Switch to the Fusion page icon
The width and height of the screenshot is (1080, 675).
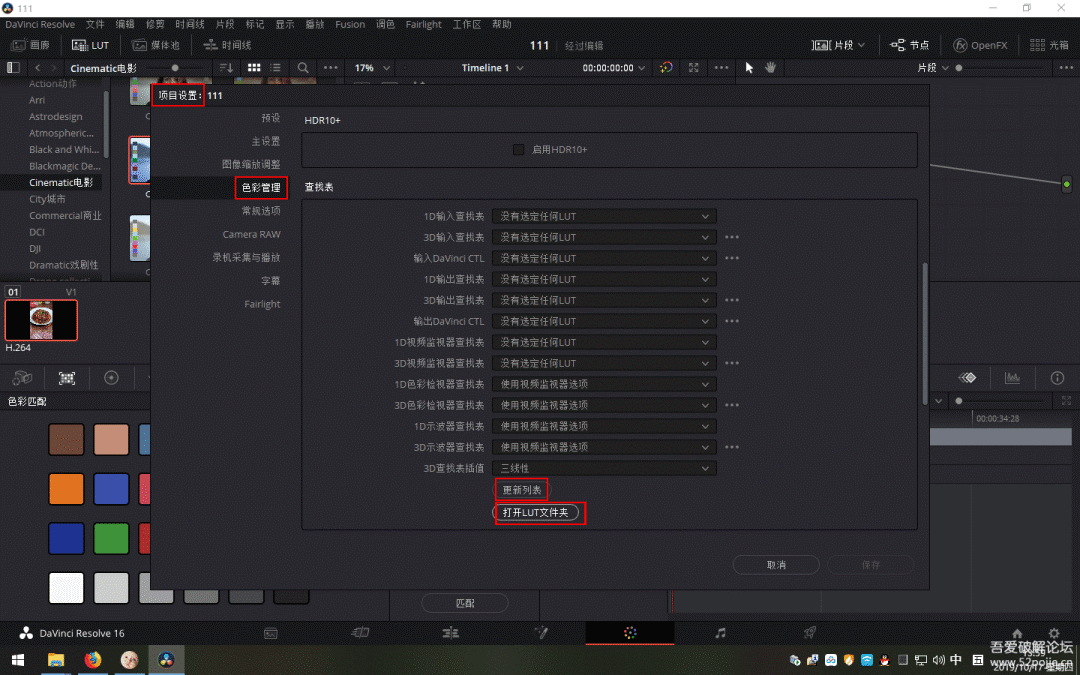point(541,633)
